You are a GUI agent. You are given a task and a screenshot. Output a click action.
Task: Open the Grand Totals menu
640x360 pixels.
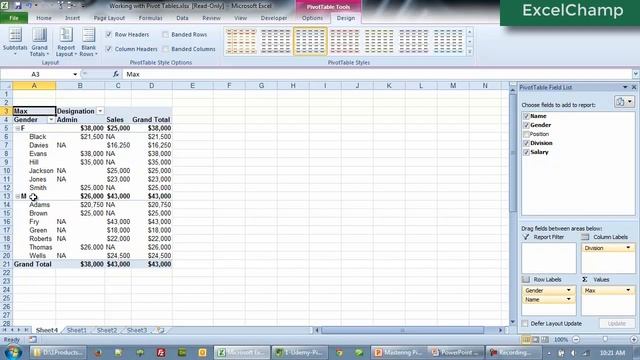40,42
